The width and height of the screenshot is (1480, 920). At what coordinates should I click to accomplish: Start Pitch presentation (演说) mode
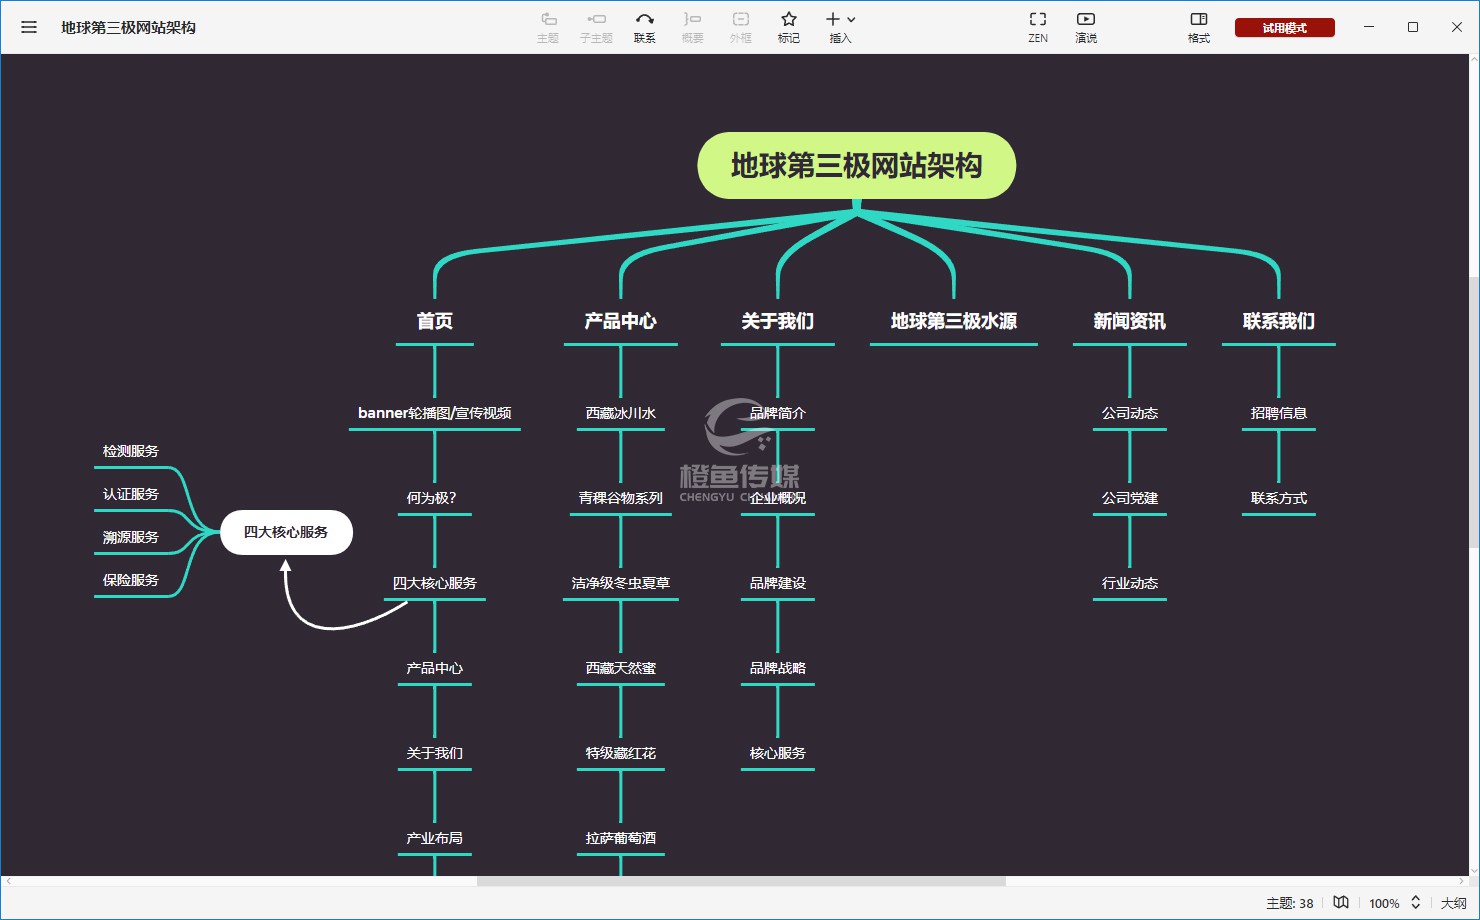click(x=1086, y=27)
